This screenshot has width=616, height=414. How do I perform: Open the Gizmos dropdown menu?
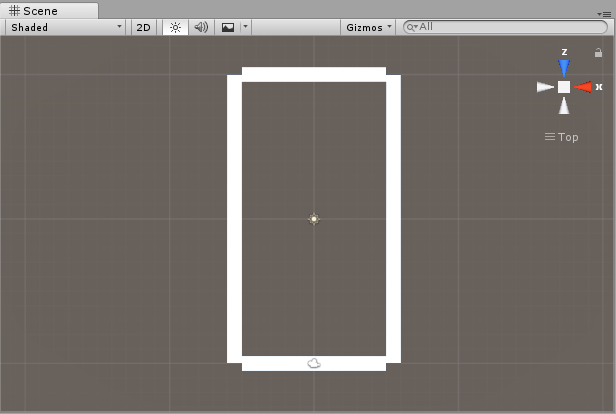tap(368, 27)
